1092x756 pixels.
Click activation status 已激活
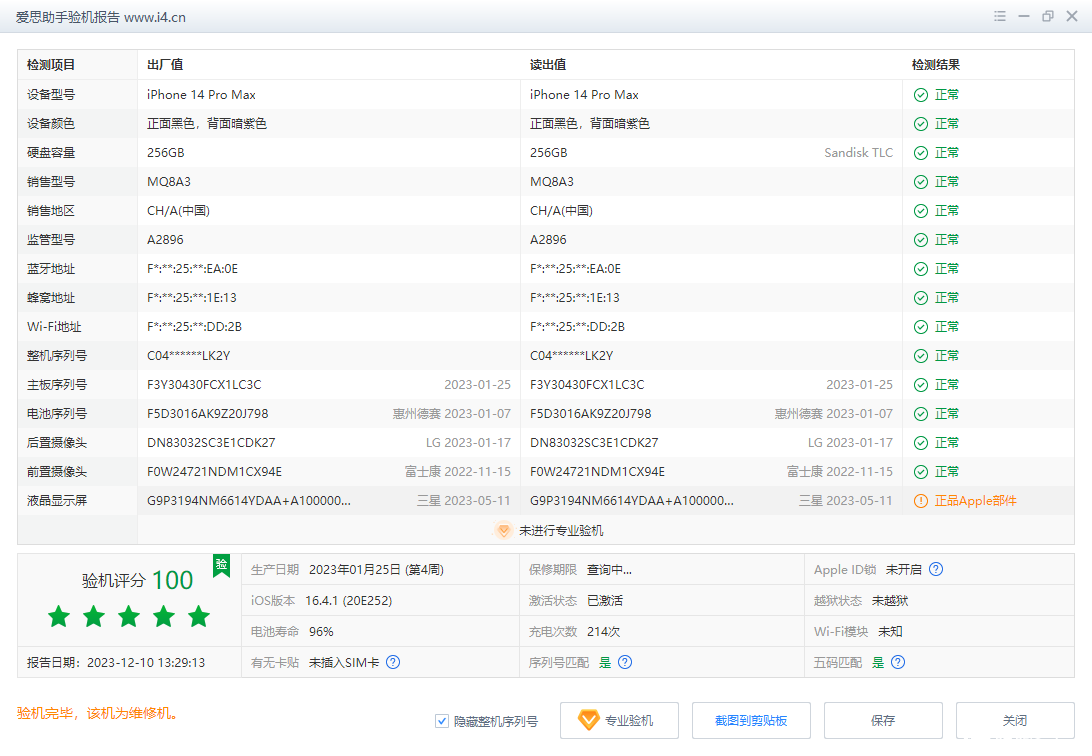605,601
